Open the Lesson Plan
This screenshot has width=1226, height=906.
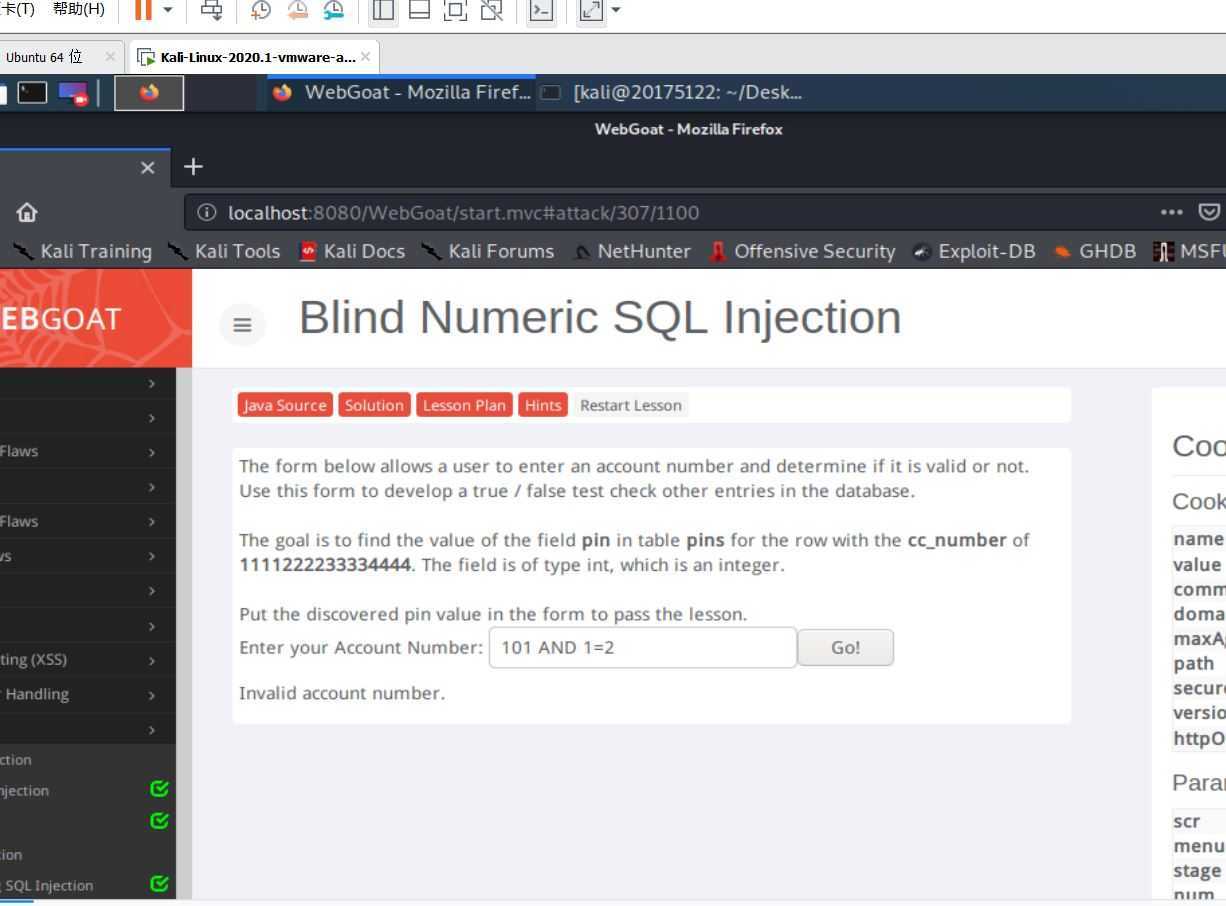click(x=464, y=405)
